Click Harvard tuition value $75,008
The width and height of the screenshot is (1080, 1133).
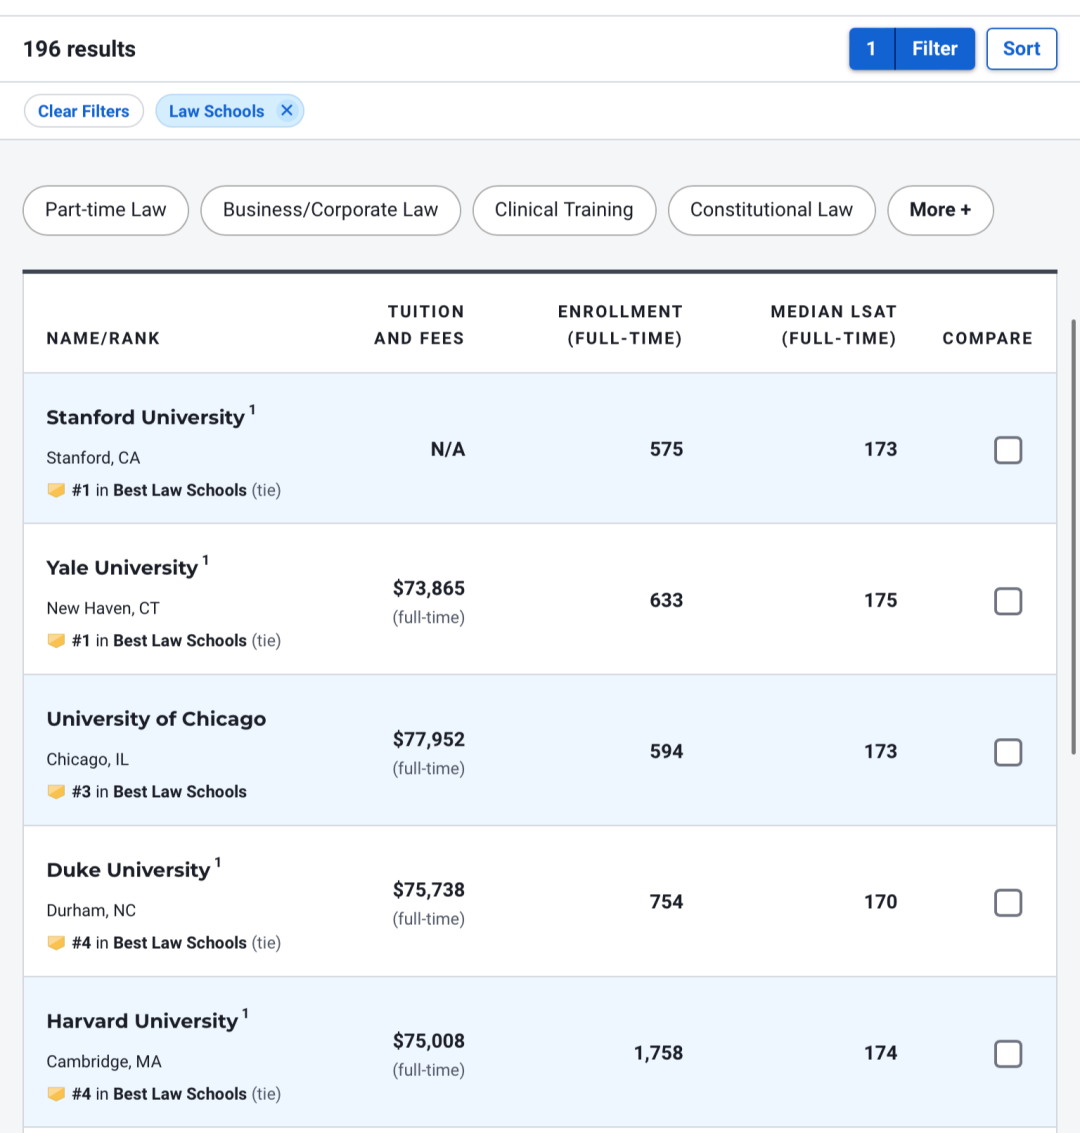pos(428,1041)
